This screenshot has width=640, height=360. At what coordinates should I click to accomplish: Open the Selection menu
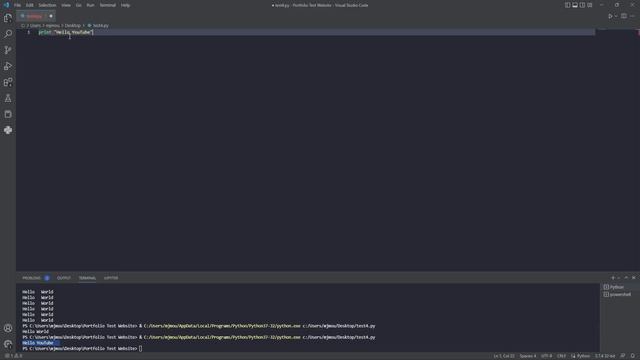point(47,5)
